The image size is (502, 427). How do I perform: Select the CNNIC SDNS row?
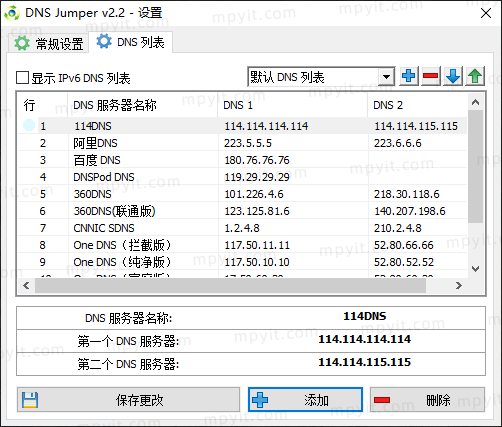(x=242, y=228)
